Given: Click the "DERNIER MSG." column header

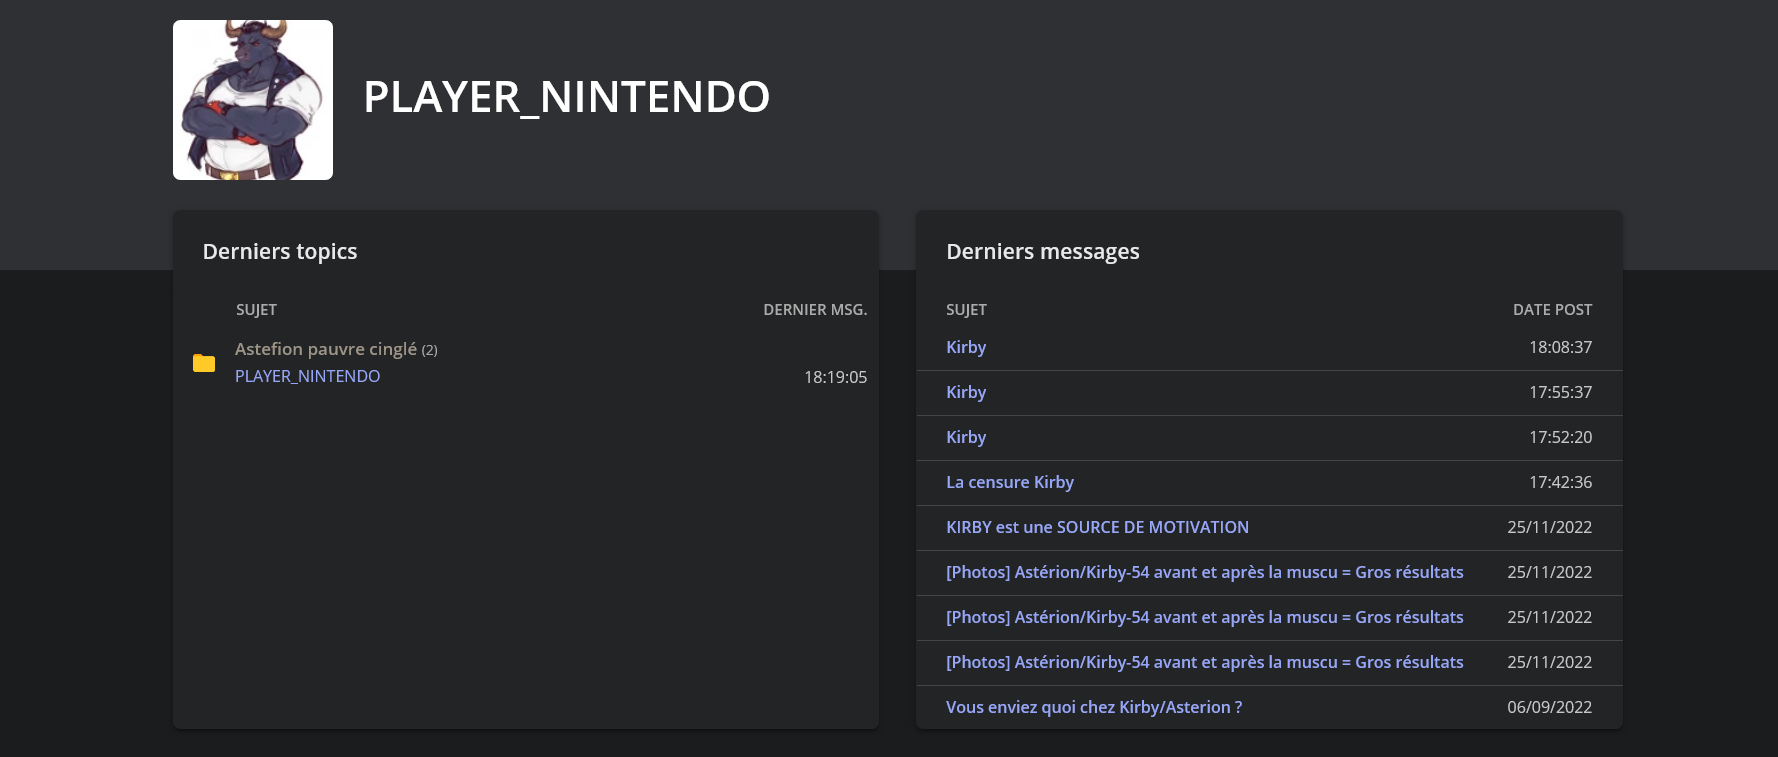Looking at the screenshot, I should [x=815, y=310].
